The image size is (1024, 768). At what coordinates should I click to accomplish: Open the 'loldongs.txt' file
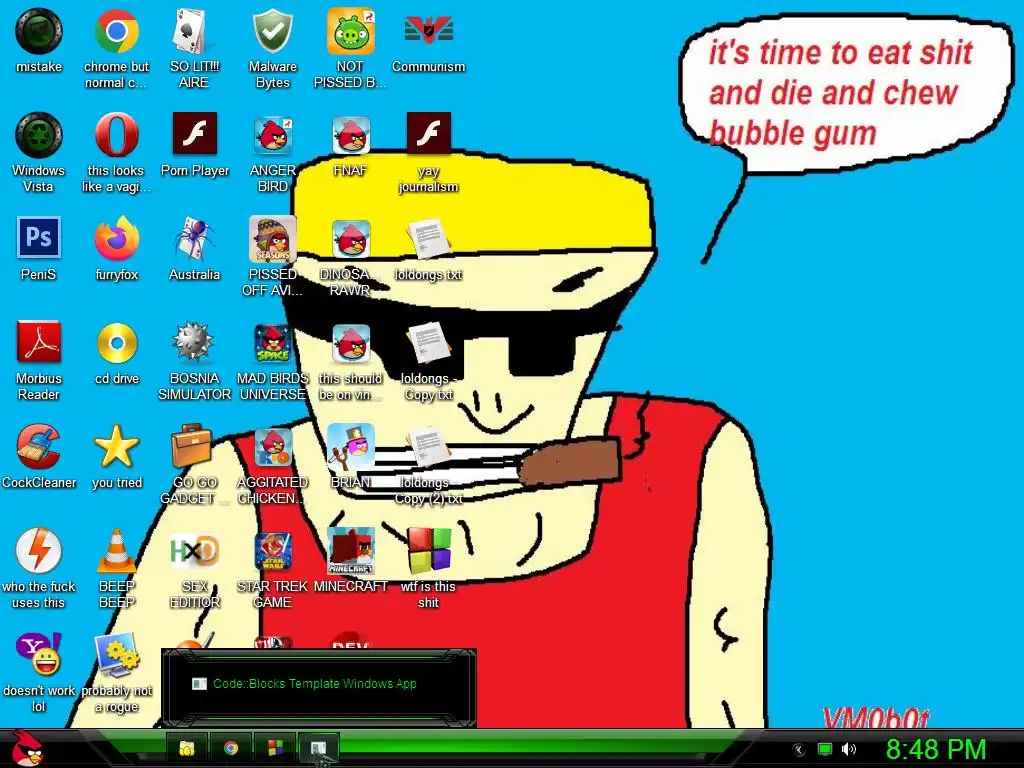pyautogui.click(x=428, y=239)
